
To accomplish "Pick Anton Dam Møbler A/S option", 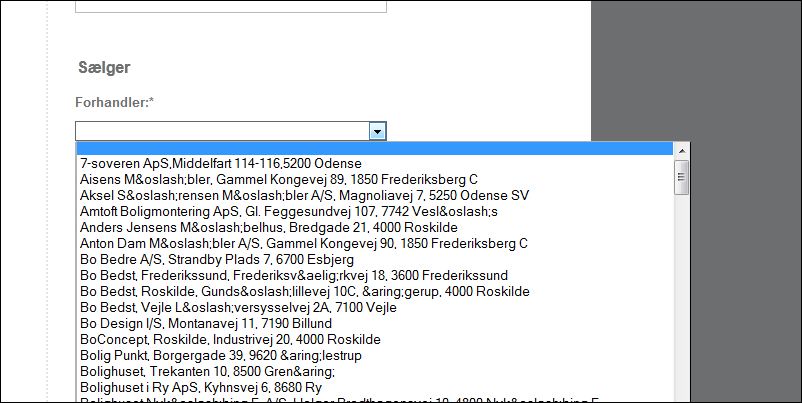I will 303,243.
